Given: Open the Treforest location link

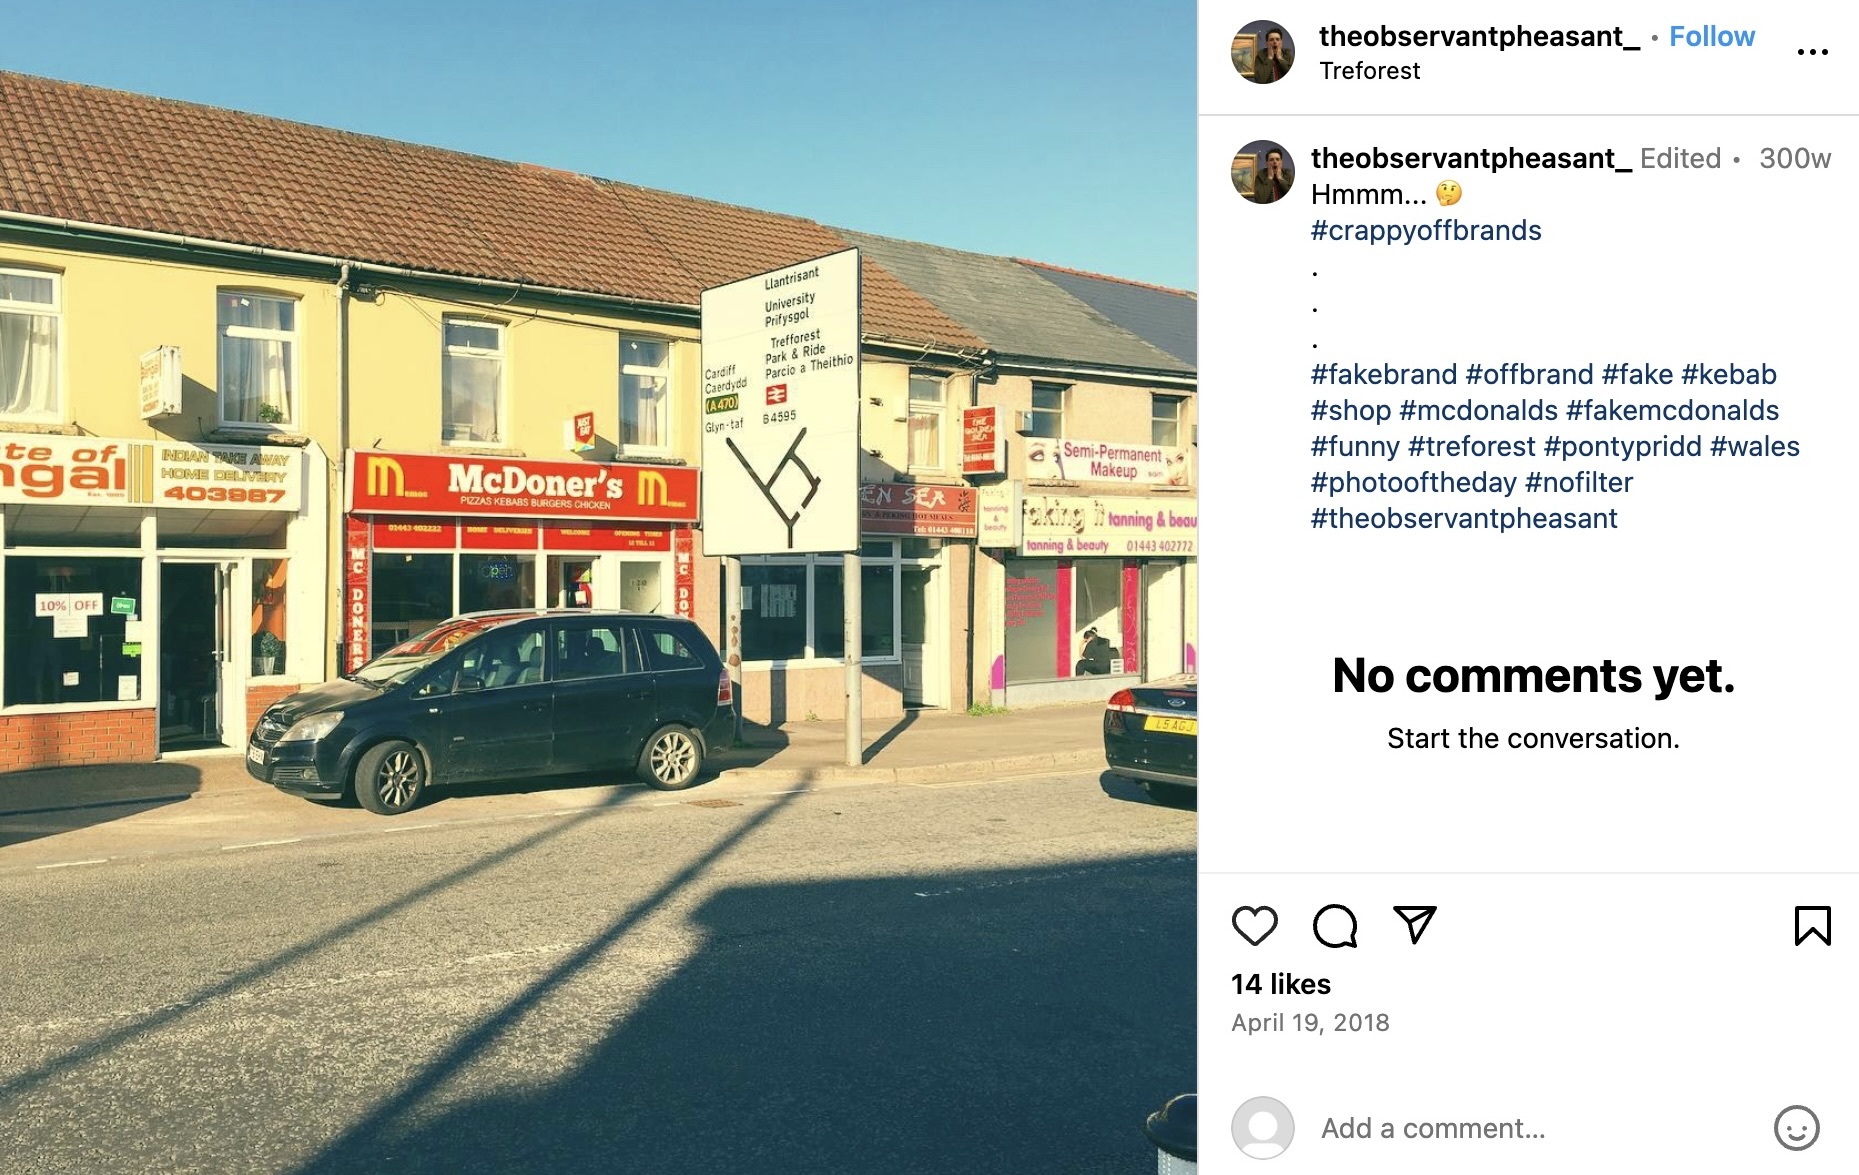Looking at the screenshot, I should tap(1369, 71).
